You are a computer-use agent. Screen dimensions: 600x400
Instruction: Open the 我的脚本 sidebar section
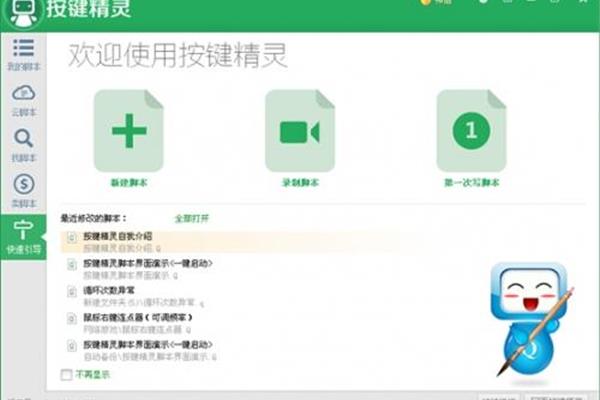[23, 54]
